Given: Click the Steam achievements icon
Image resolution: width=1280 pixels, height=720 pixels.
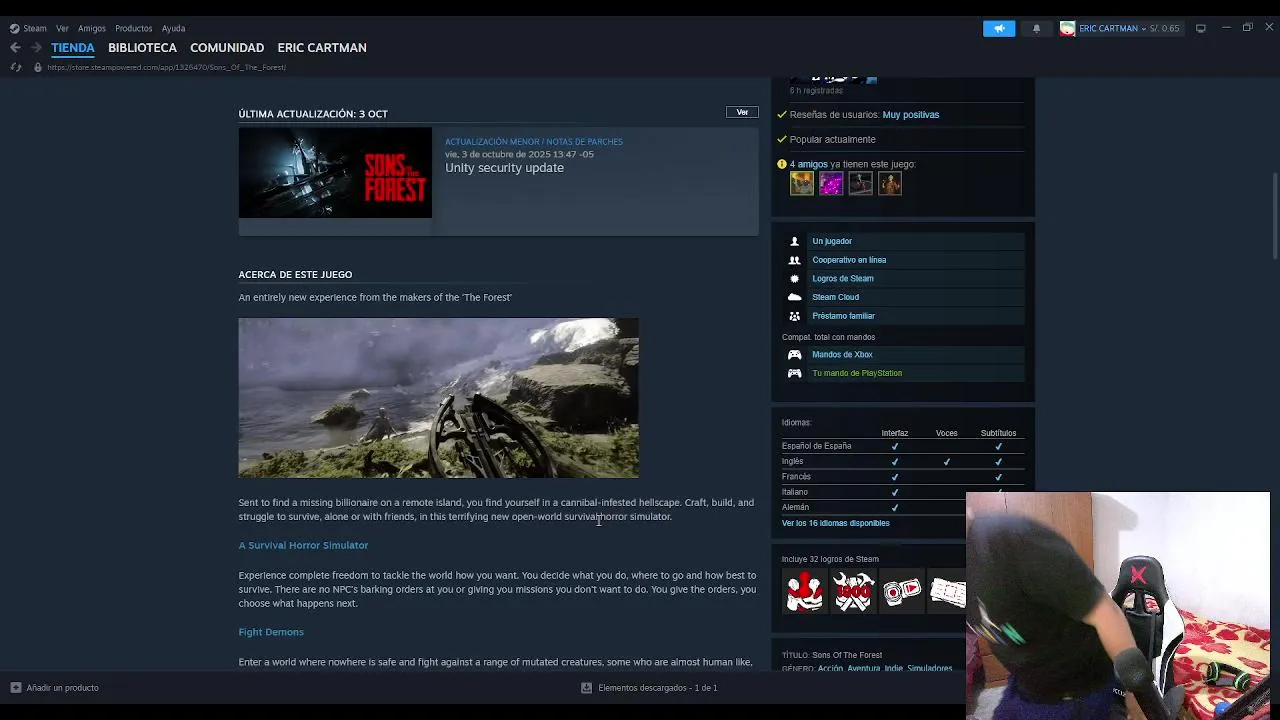Looking at the screenshot, I should pyautogui.click(x=794, y=279).
